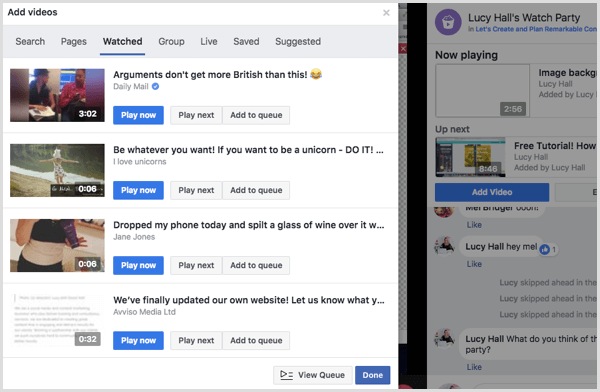This screenshot has width=600, height=392.
Task: Play now the Avviso Media video
Action: click(139, 340)
